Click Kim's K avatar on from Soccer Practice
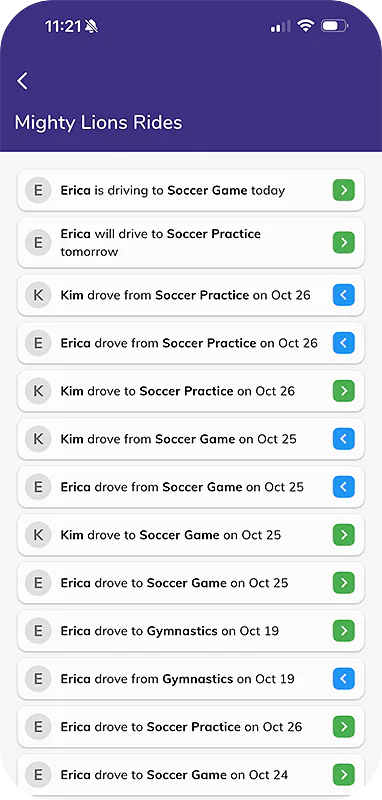 (38, 295)
